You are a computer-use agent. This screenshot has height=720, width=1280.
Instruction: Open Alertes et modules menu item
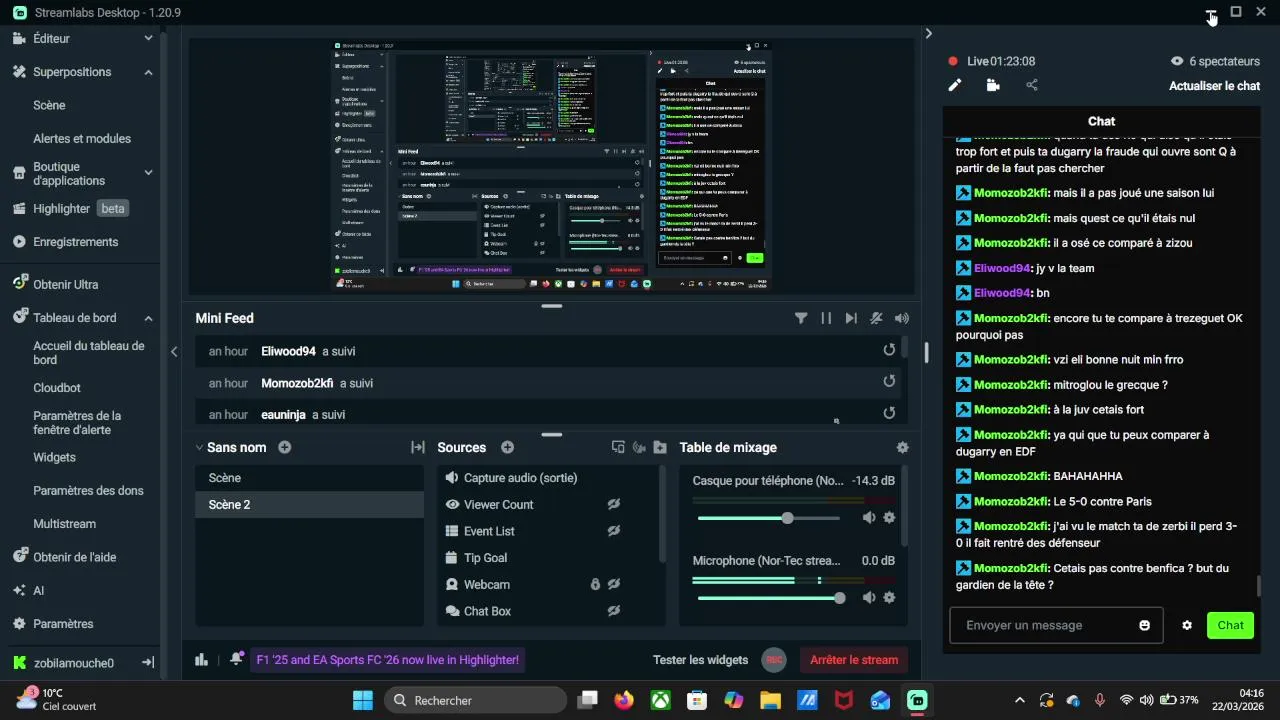pyautogui.click(x=82, y=138)
